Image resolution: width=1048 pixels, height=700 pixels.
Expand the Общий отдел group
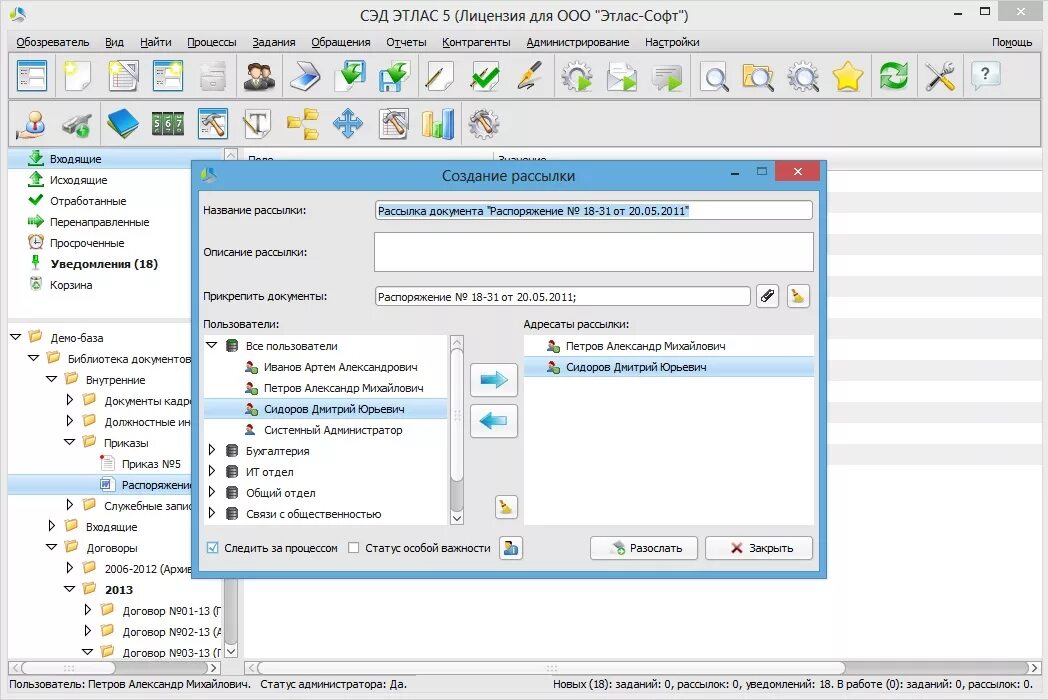click(x=212, y=492)
